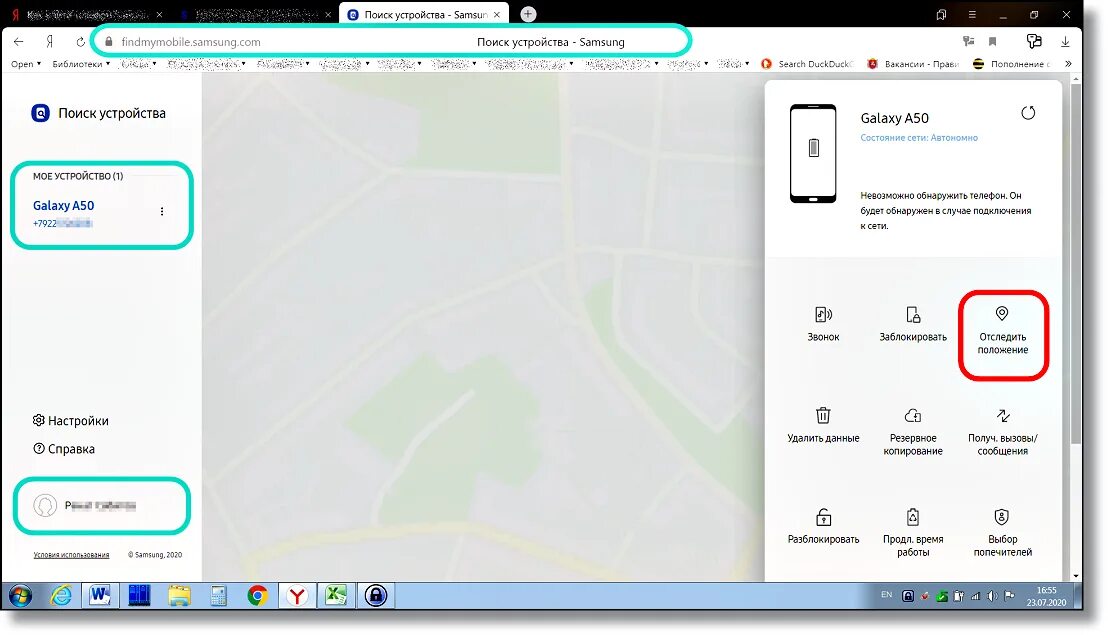Expand the Библиотеки bookmarks folder
1108x635 pixels.
tap(81, 64)
